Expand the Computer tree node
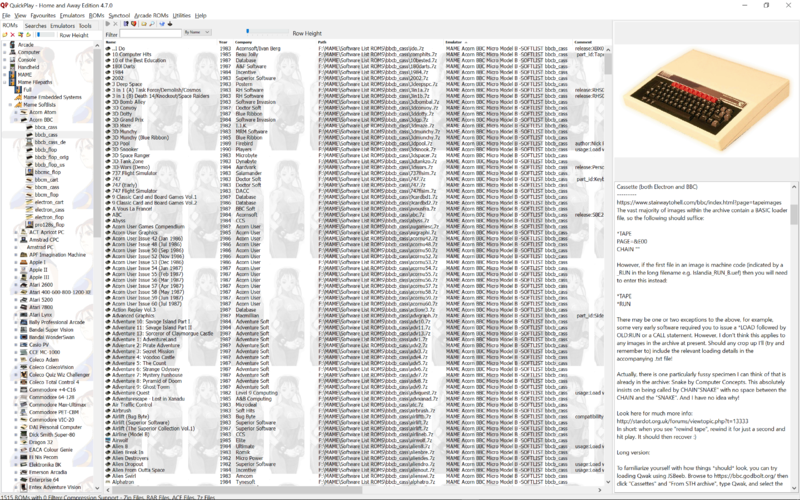The width and height of the screenshot is (800, 500). [x=5, y=52]
